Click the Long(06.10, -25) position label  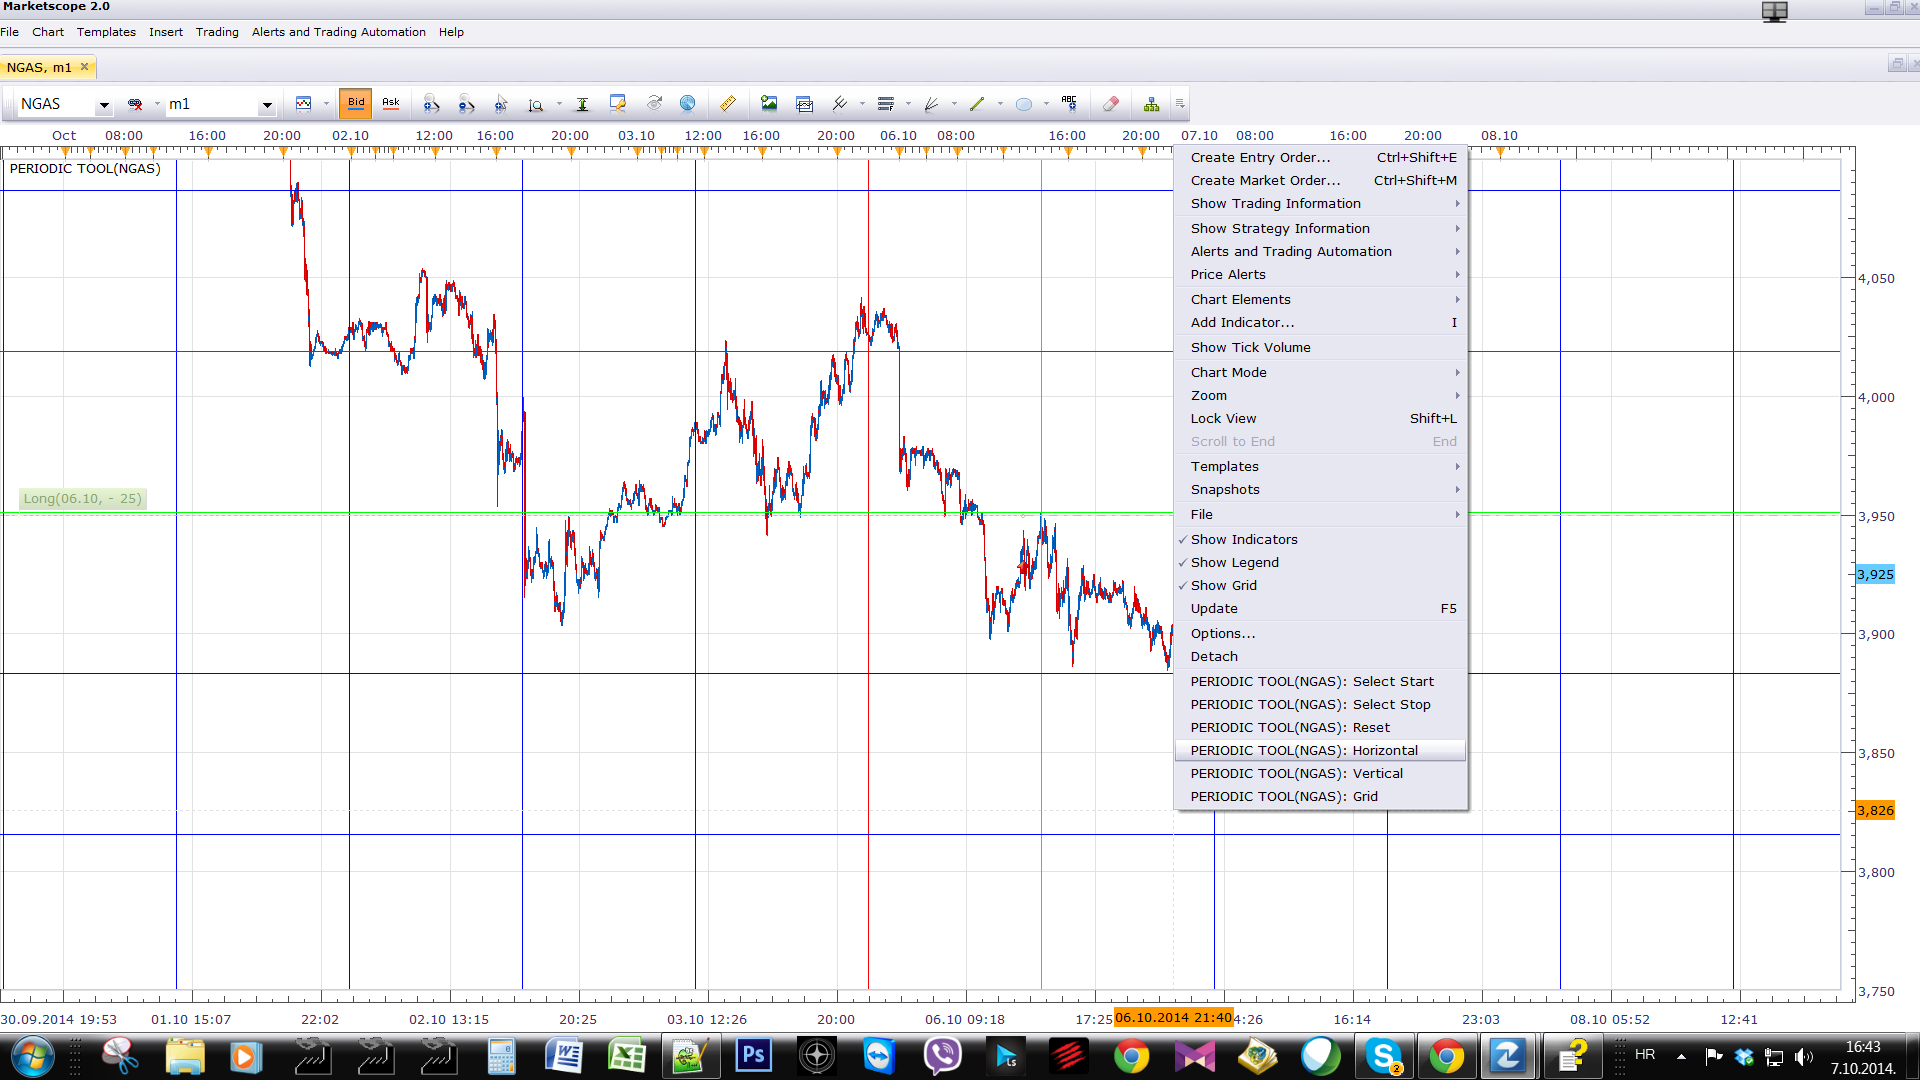(x=83, y=498)
